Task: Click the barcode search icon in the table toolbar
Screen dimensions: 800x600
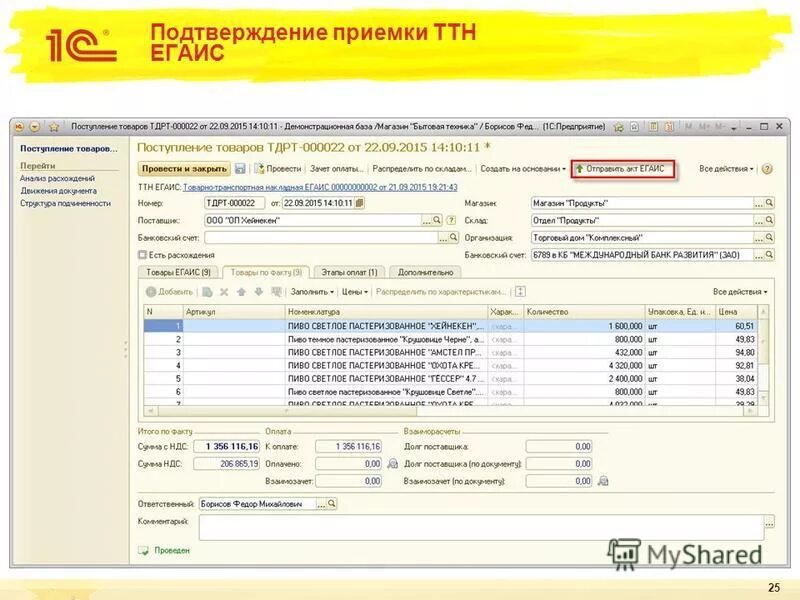Action: (276, 292)
